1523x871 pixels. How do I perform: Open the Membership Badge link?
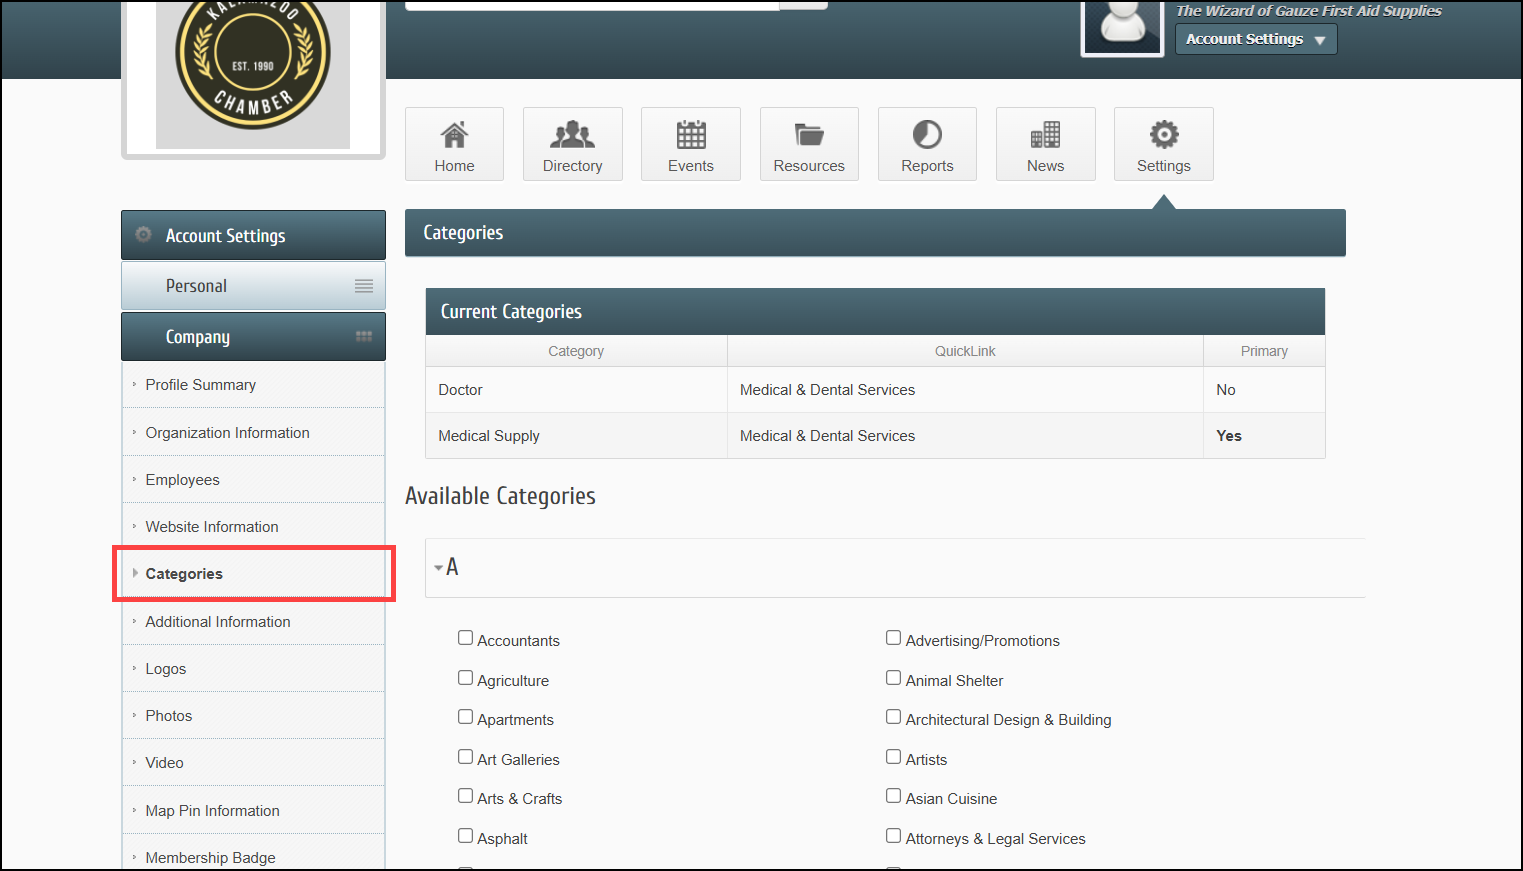point(210,857)
